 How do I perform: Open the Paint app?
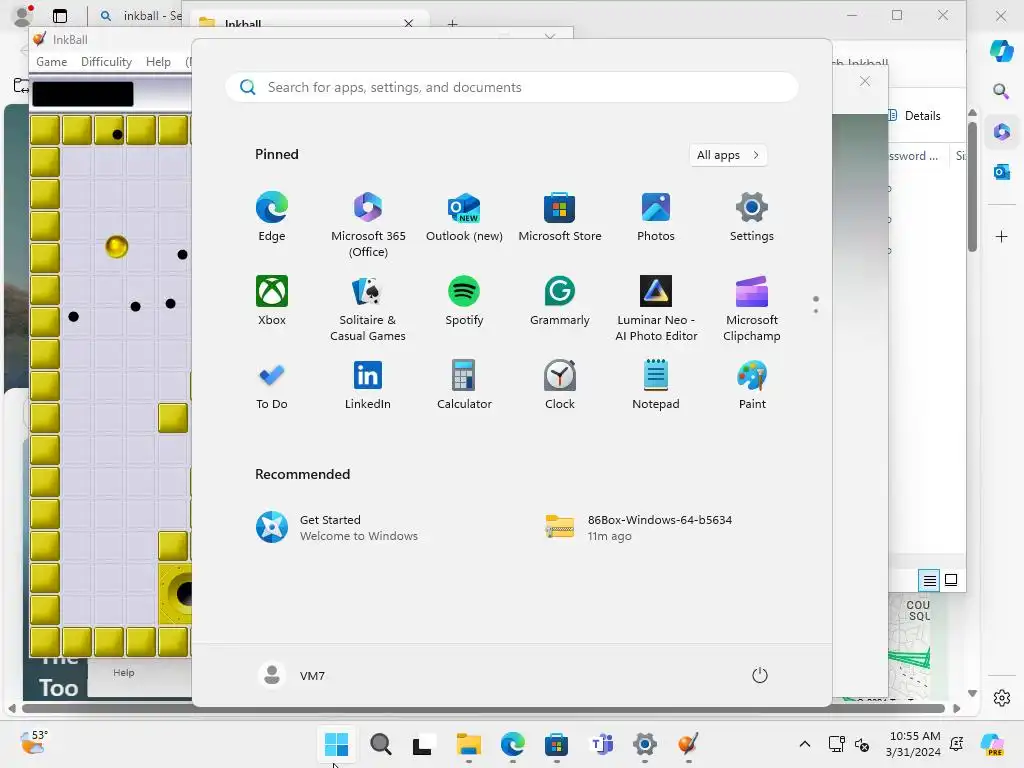point(752,385)
